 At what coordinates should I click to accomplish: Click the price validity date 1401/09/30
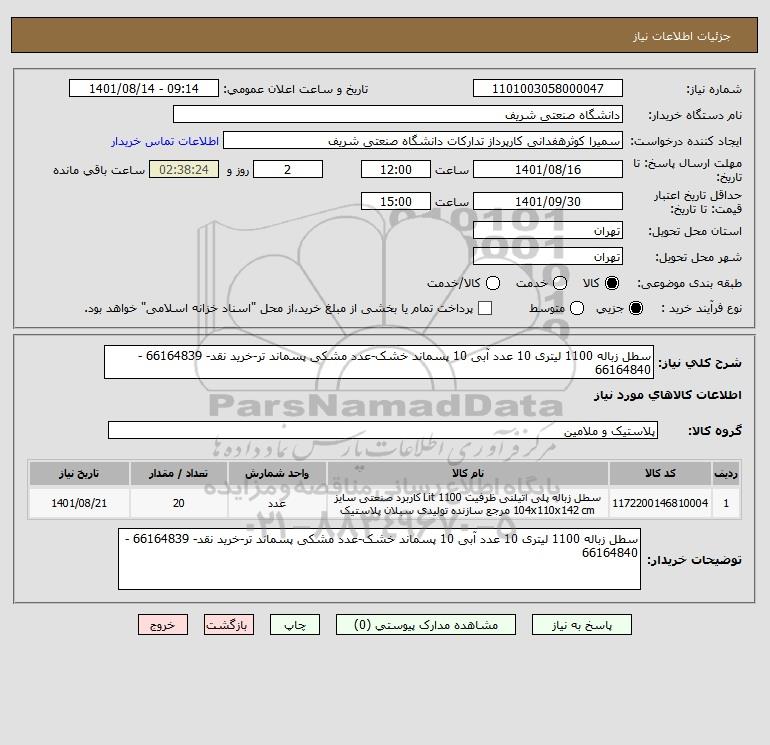548,201
